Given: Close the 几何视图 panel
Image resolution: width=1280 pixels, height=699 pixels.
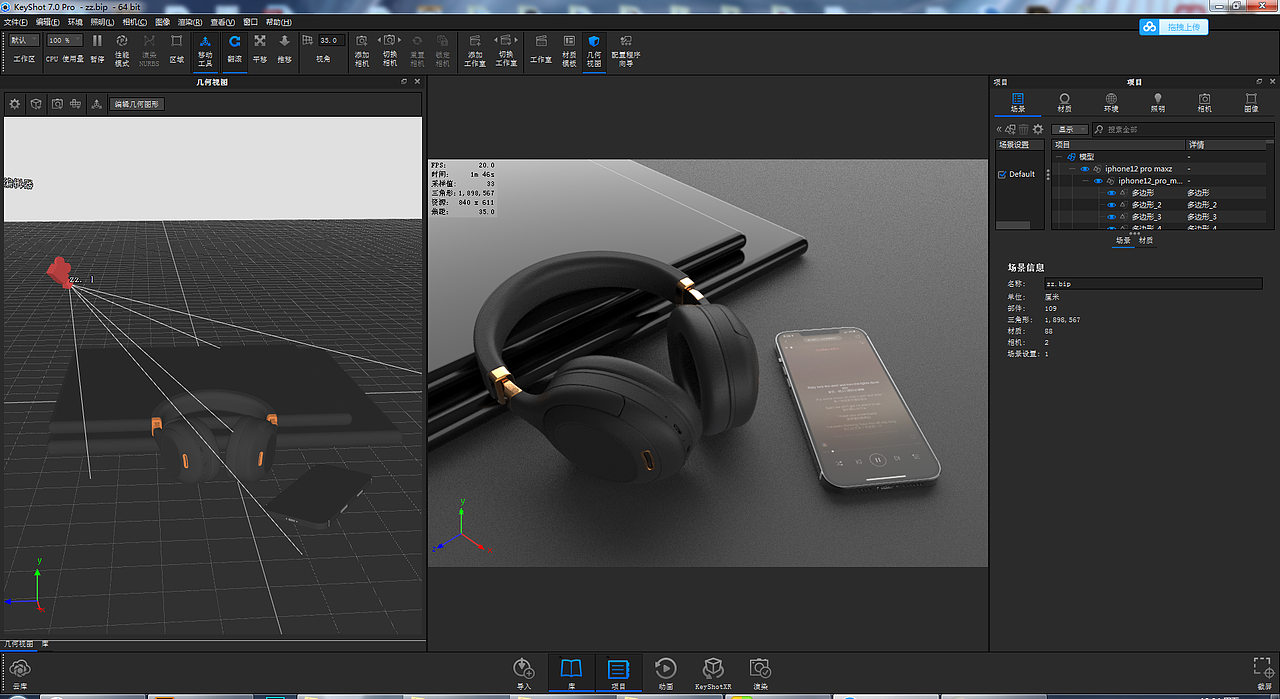Looking at the screenshot, I should tap(417, 81).
